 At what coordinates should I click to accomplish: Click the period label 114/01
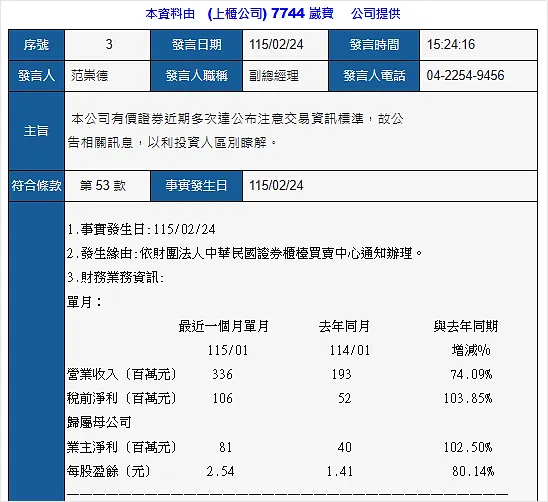[350, 350]
